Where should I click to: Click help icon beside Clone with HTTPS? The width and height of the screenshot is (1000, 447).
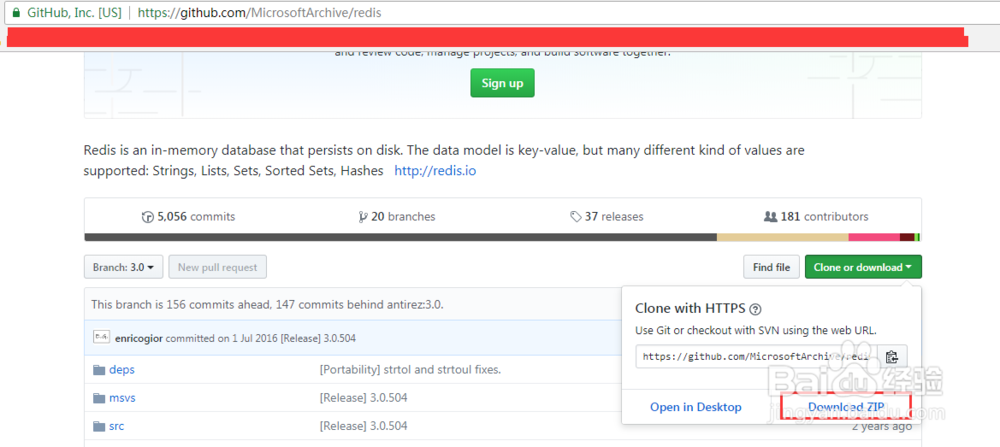click(x=756, y=310)
